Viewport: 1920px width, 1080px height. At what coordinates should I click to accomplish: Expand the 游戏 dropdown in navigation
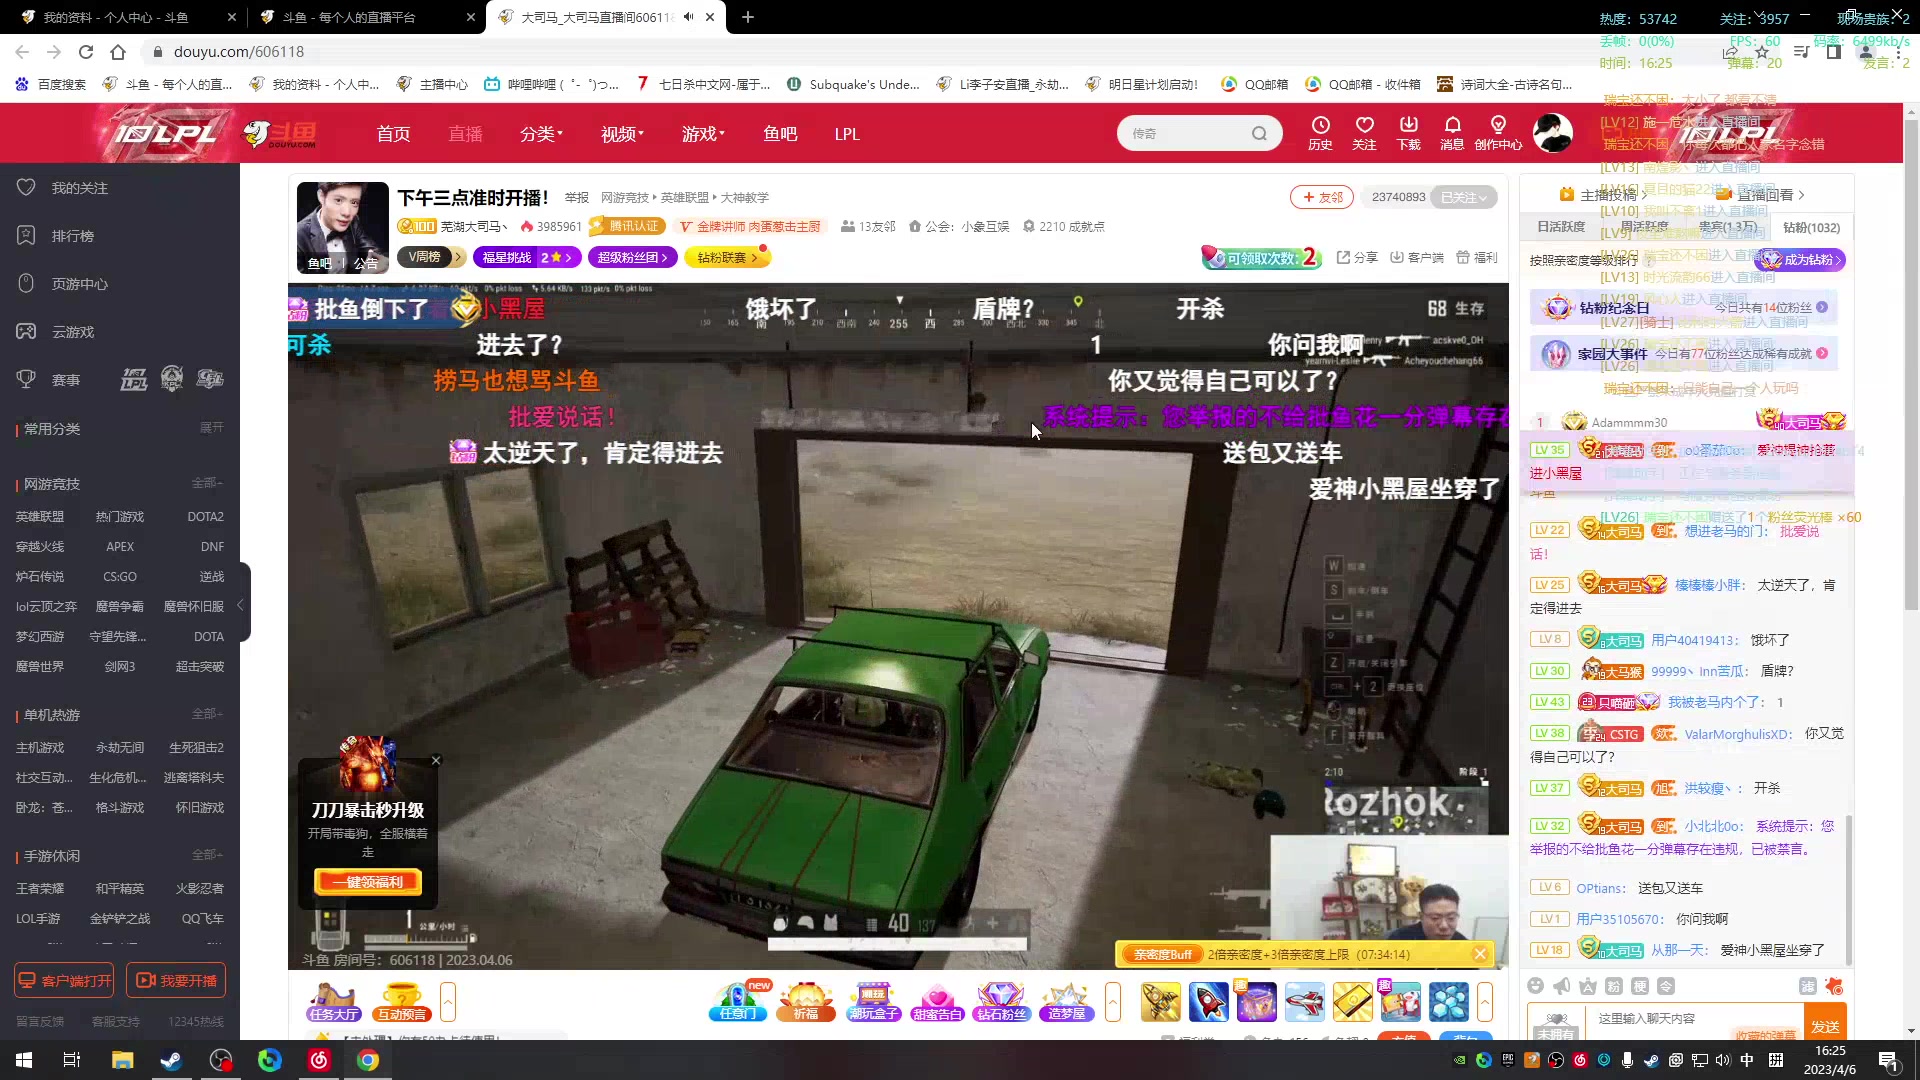pyautogui.click(x=703, y=134)
